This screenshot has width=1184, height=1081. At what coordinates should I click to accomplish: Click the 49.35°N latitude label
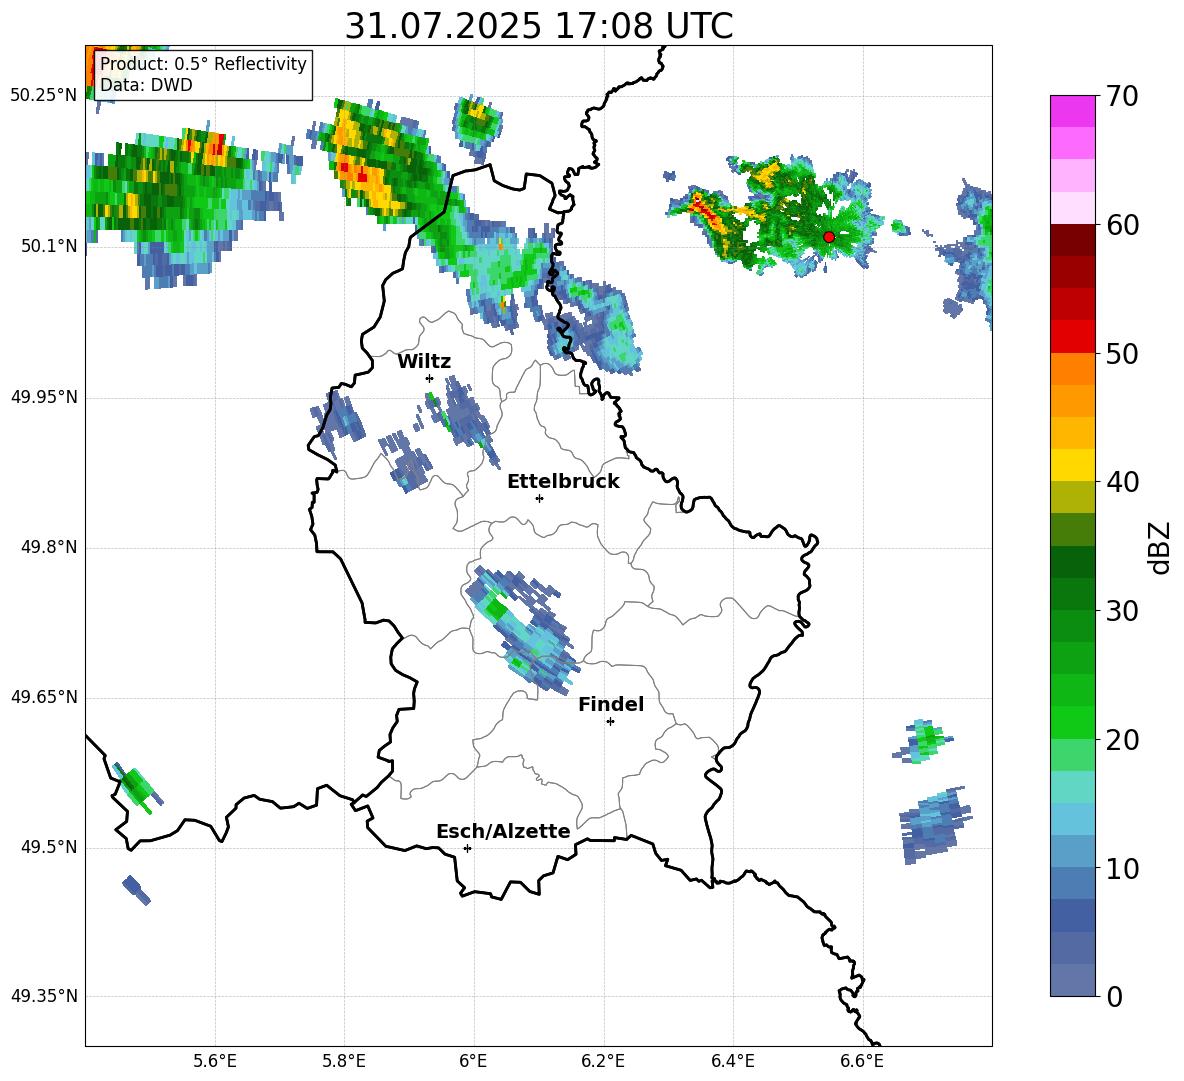44,996
